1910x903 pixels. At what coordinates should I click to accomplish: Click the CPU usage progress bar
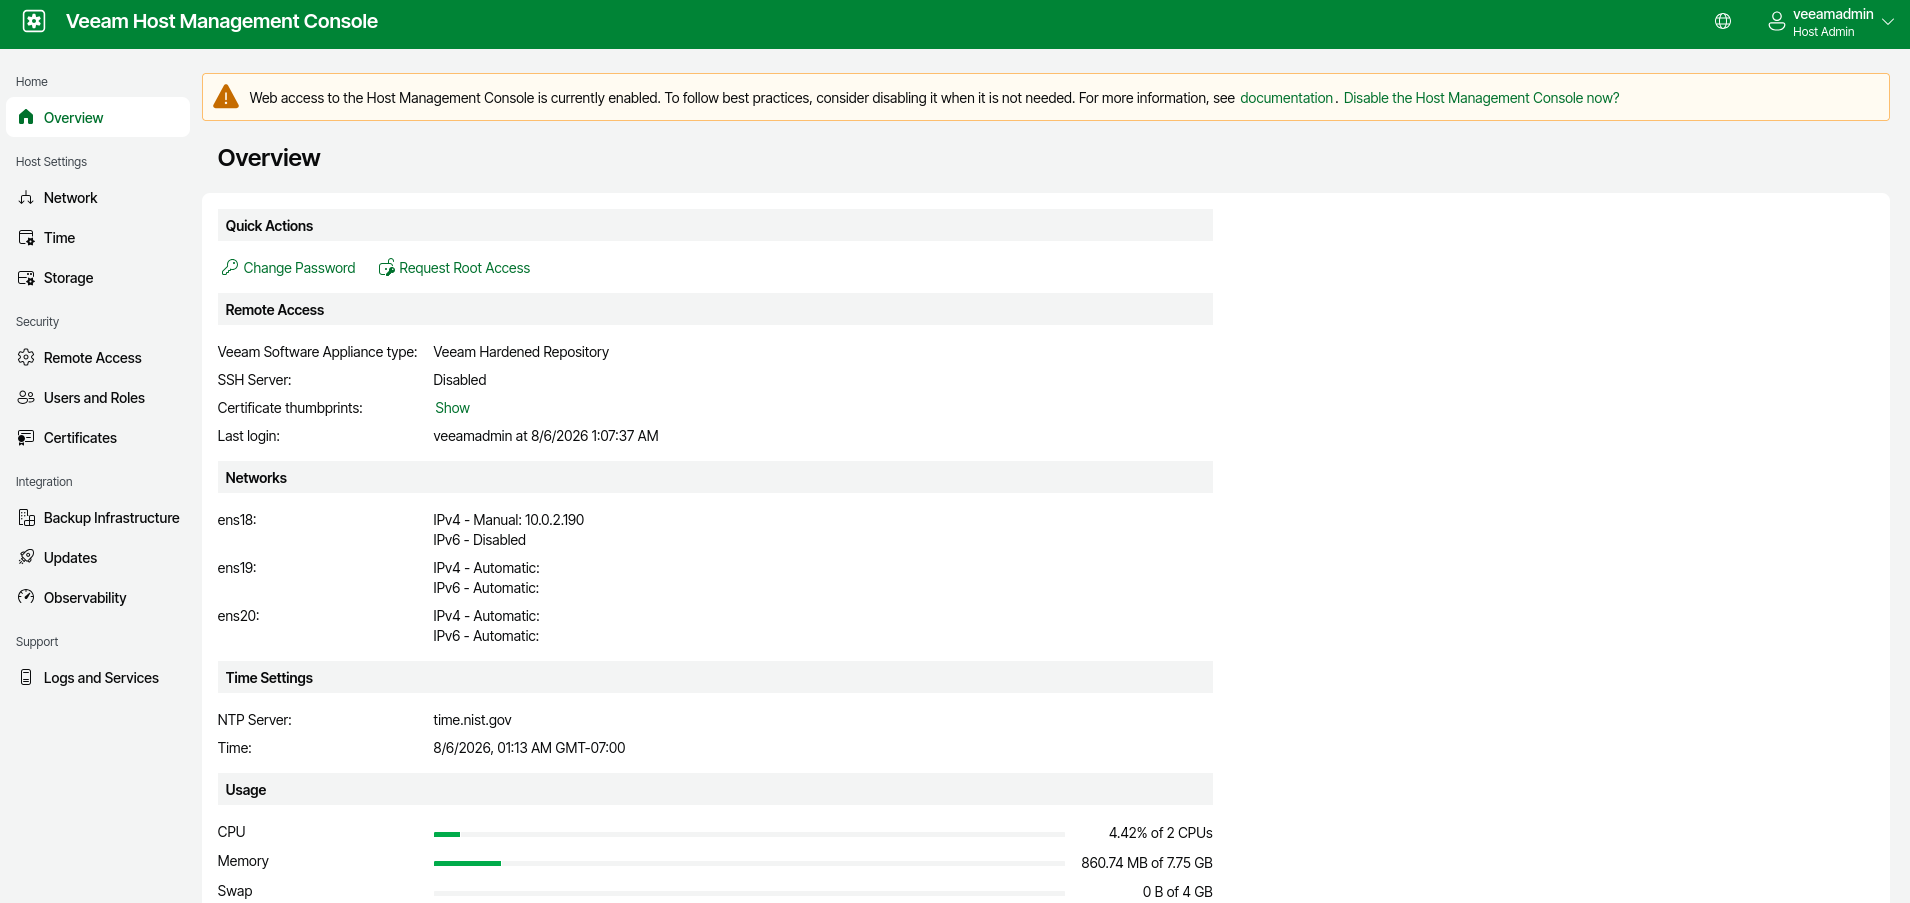[749, 834]
